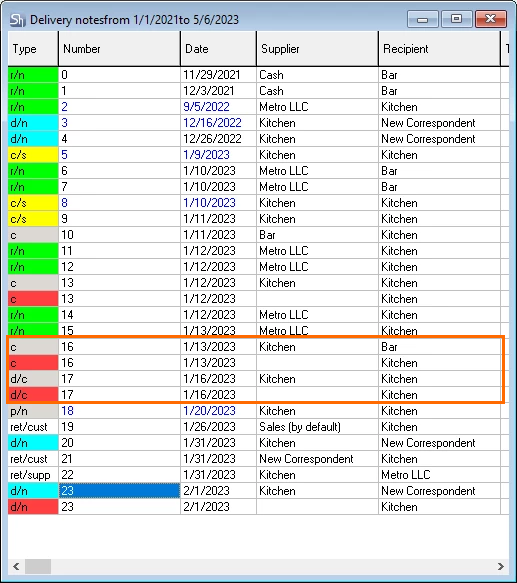517x583 pixels.
Task: Click the Supplier column header
Action: 317,49
